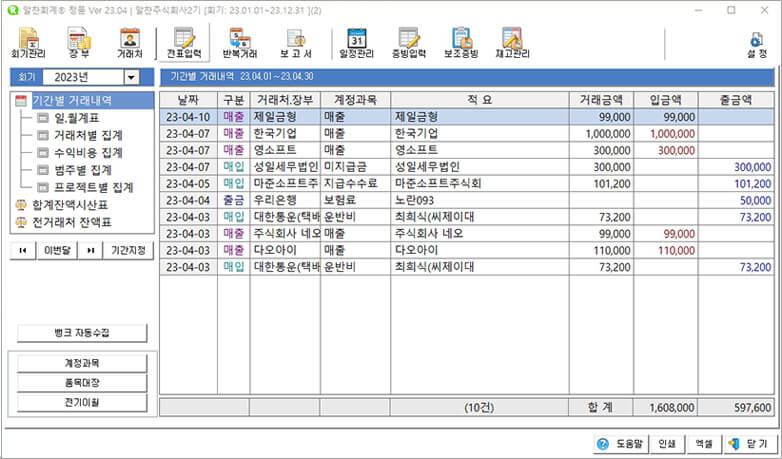The image size is (782, 459).
Task: Open the 설정 settings icon
Action: click(x=757, y=46)
